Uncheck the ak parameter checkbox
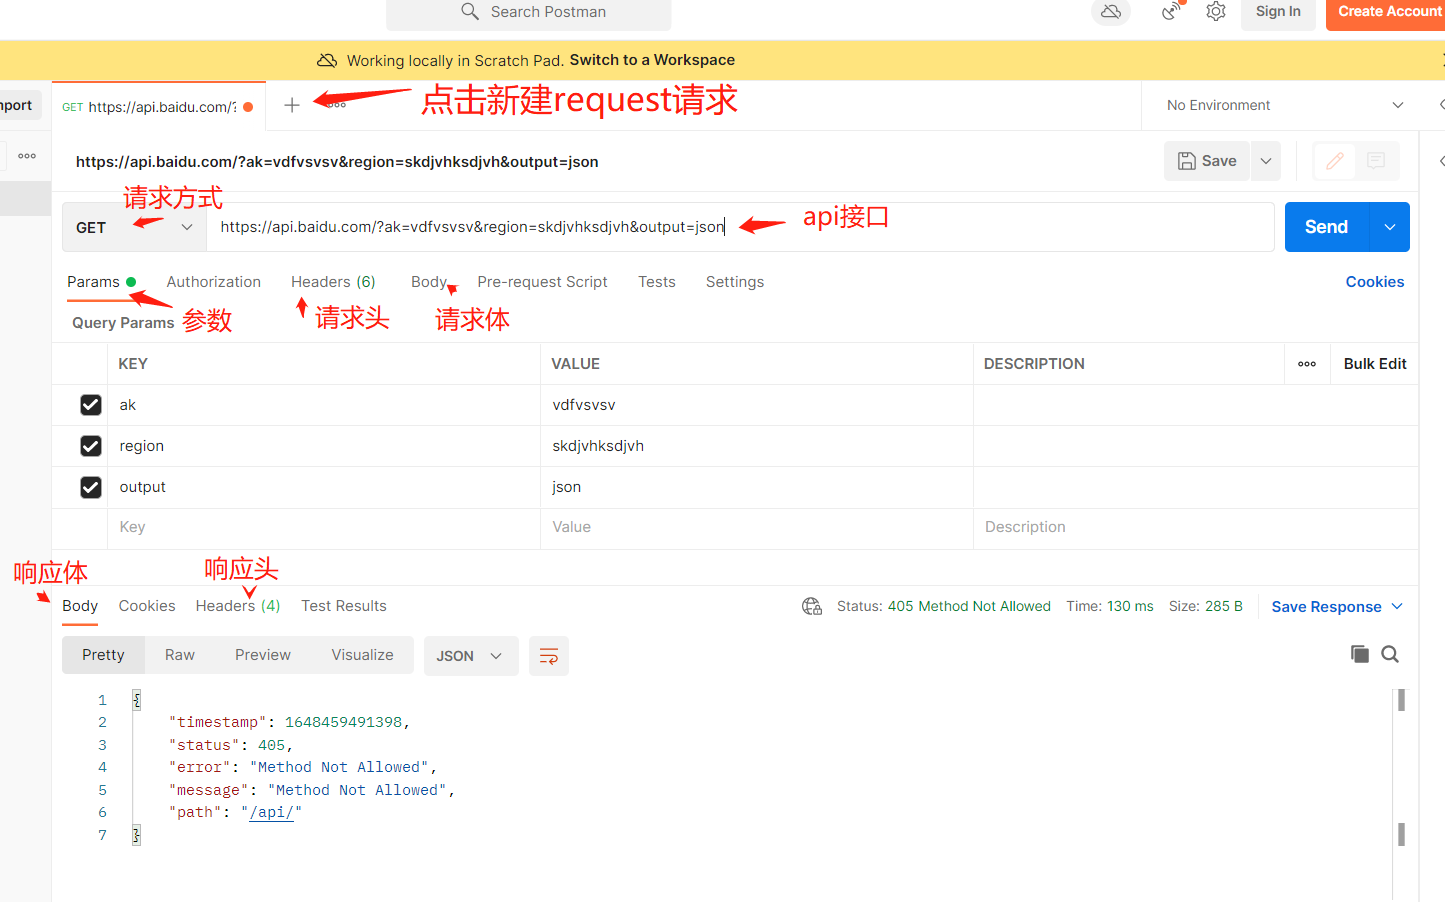This screenshot has width=1445, height=902. [91, 405]
